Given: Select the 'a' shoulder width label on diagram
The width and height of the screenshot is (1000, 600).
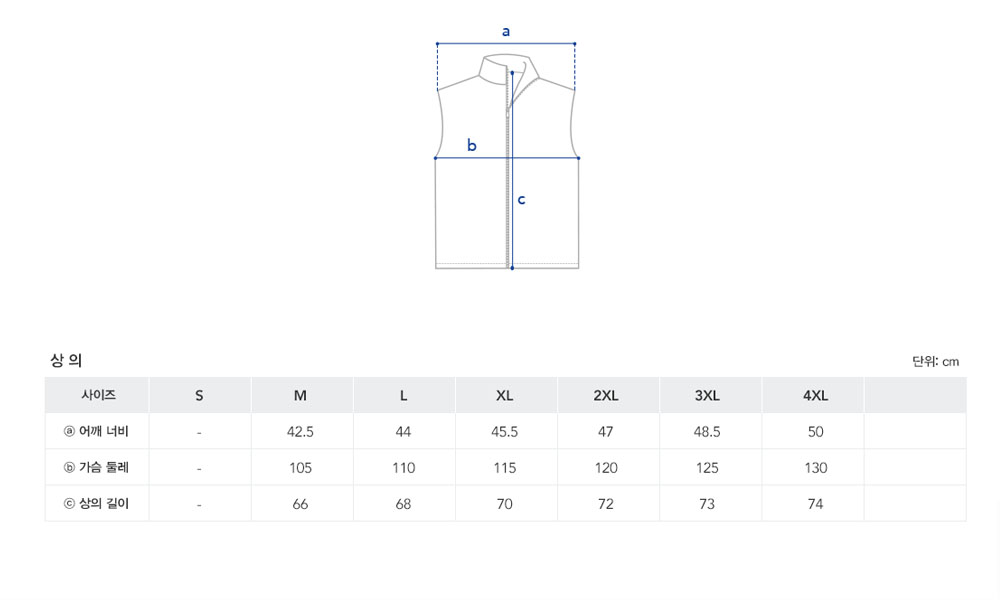Looking at the screenshot, I should pyautogui.click(x=506, y=31).
